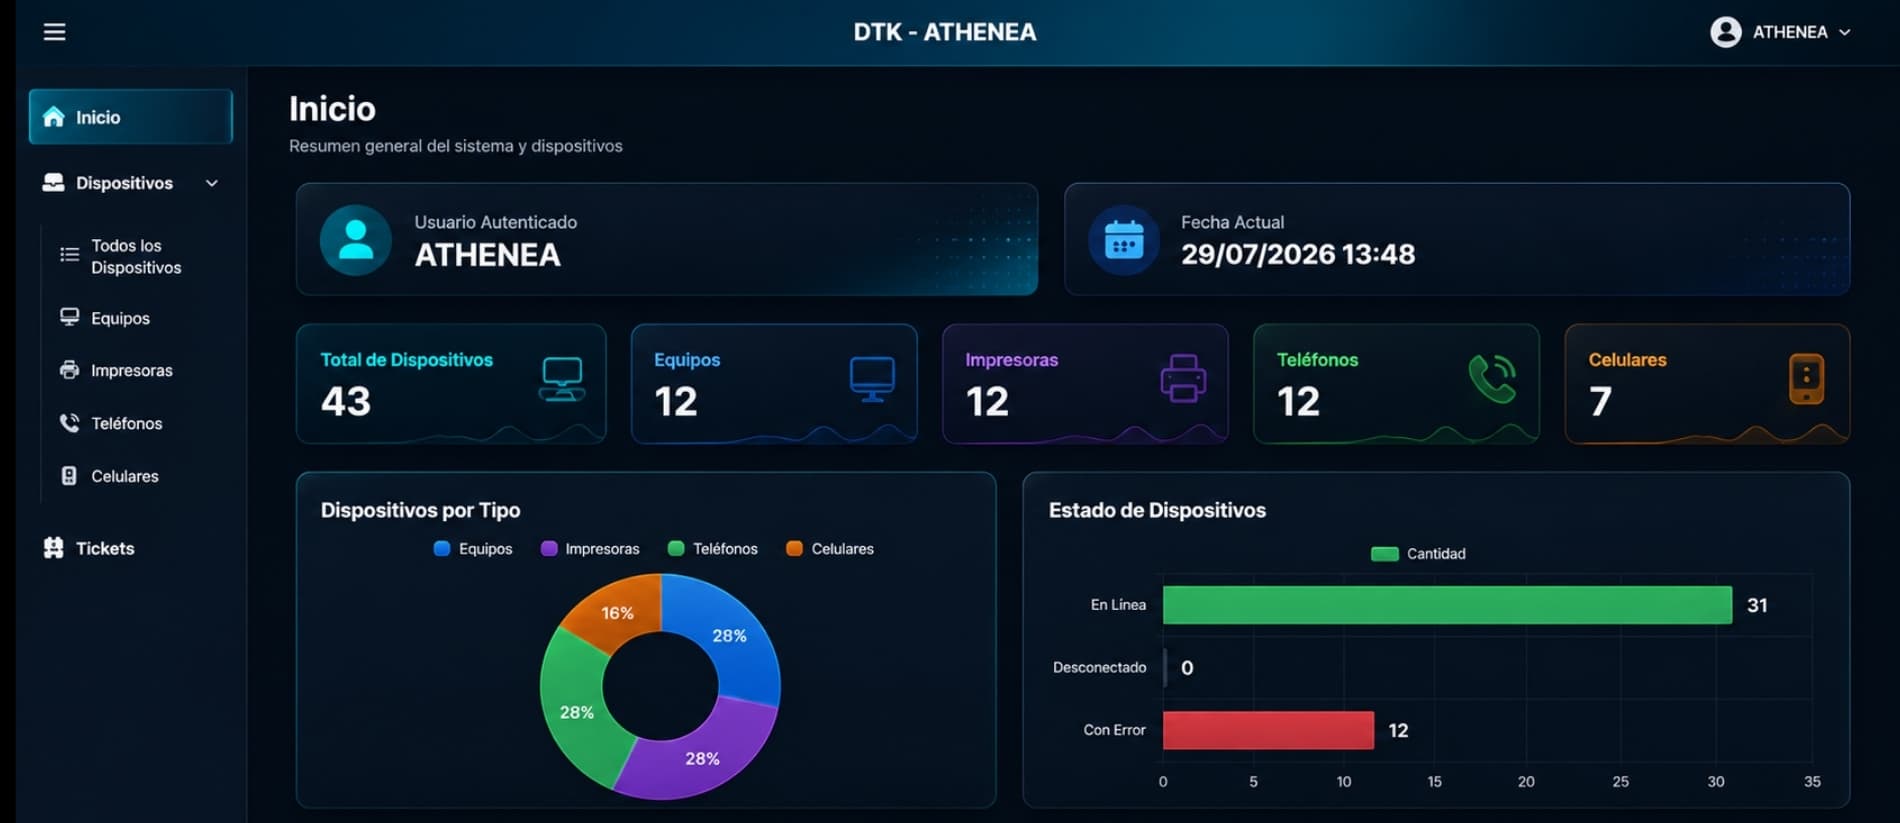Click the phone icon in the Teléfonos card

point(1493,379)
